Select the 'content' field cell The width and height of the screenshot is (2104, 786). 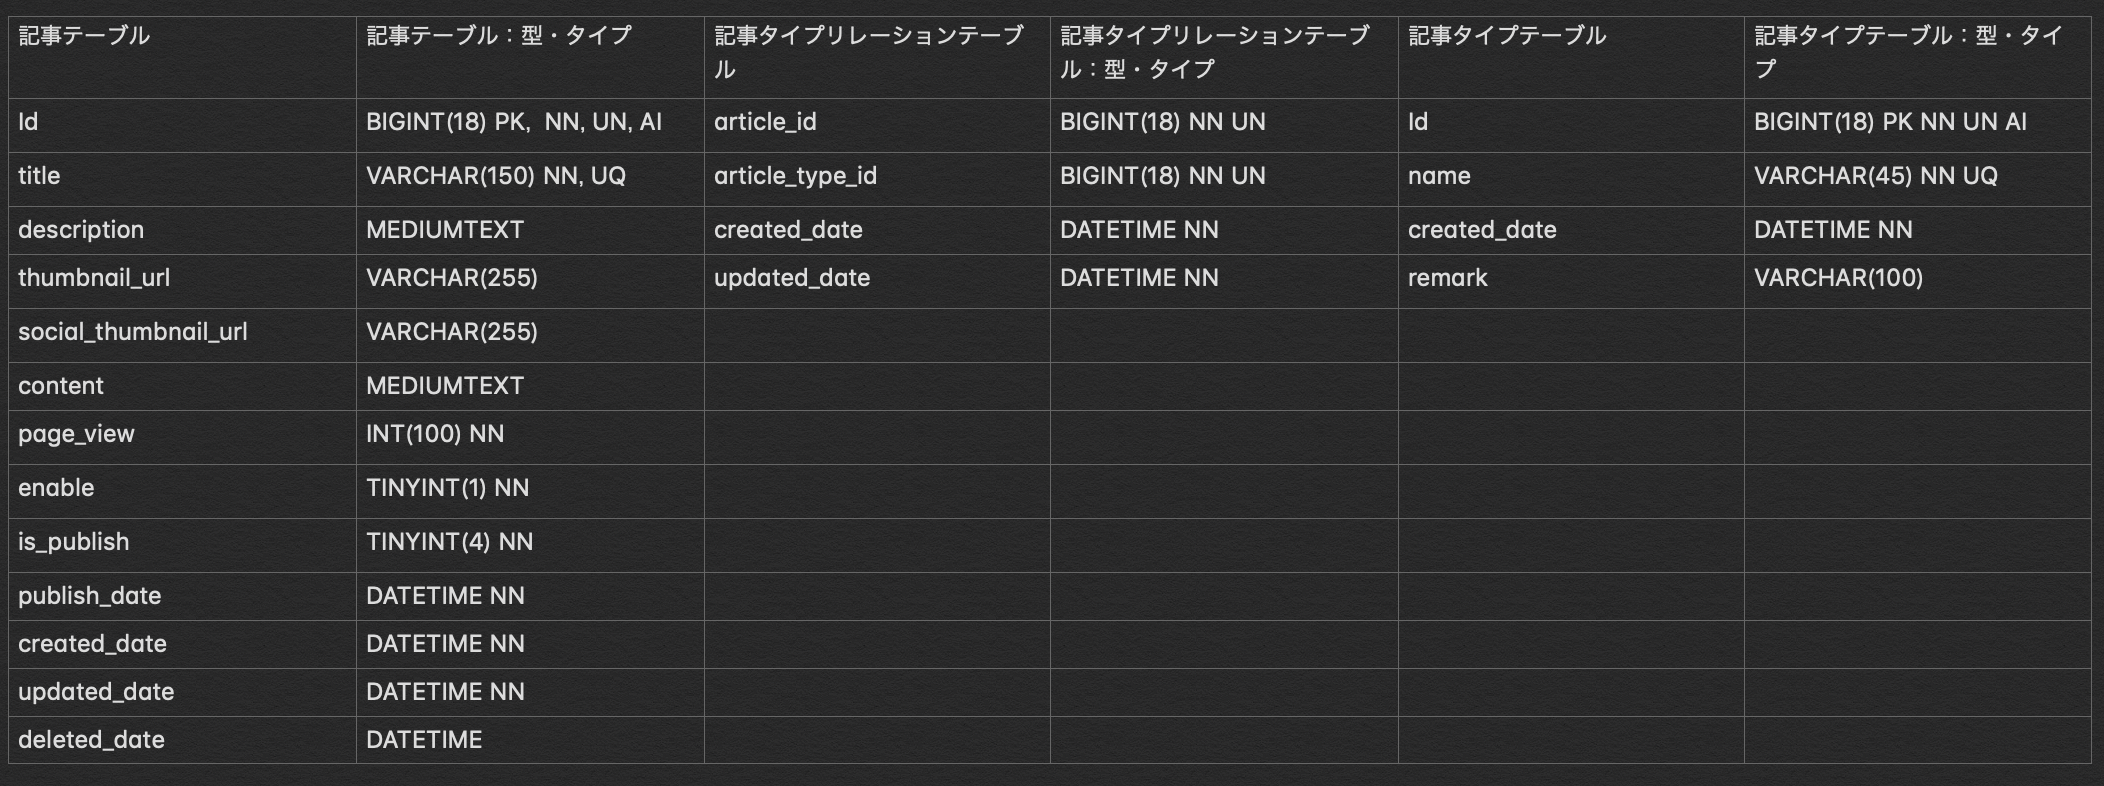tap(182, 386)
